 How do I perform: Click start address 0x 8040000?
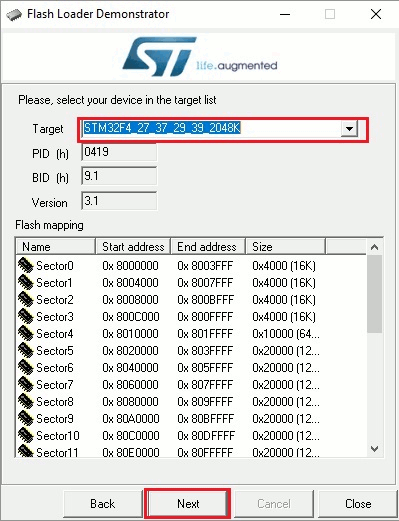tap(130, 368)
